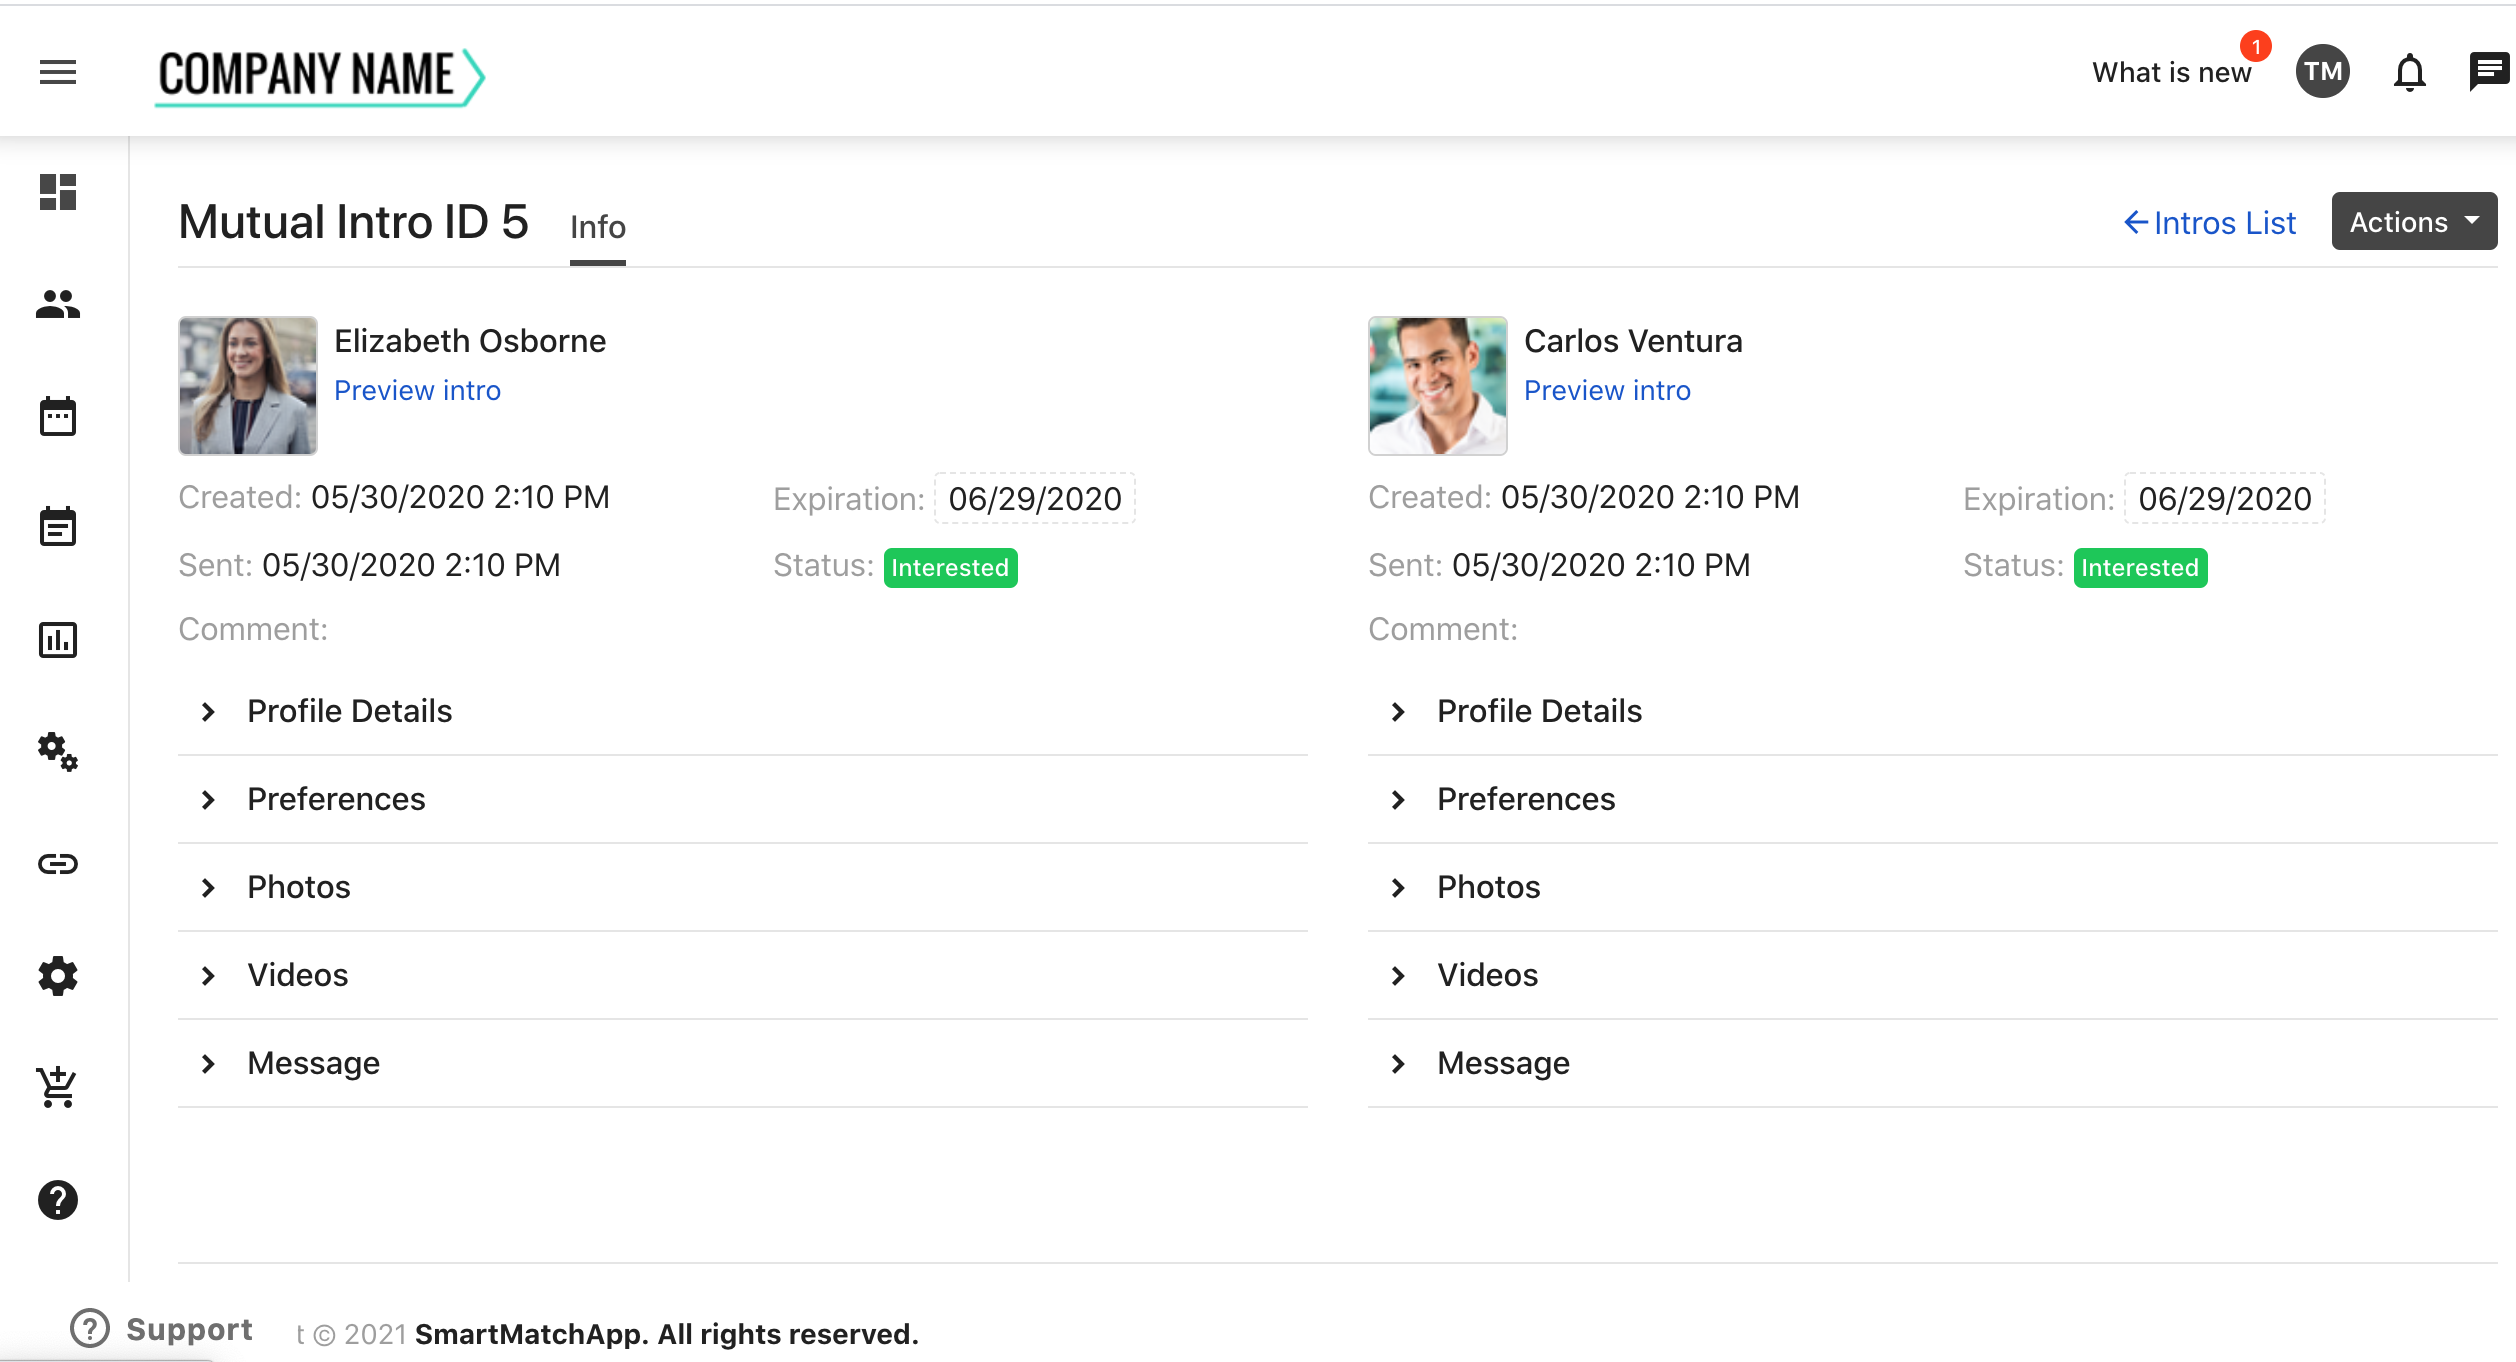Open the hamburger menu icon
This screenshot has width=2516, height=1362.
tap(58, 72)
